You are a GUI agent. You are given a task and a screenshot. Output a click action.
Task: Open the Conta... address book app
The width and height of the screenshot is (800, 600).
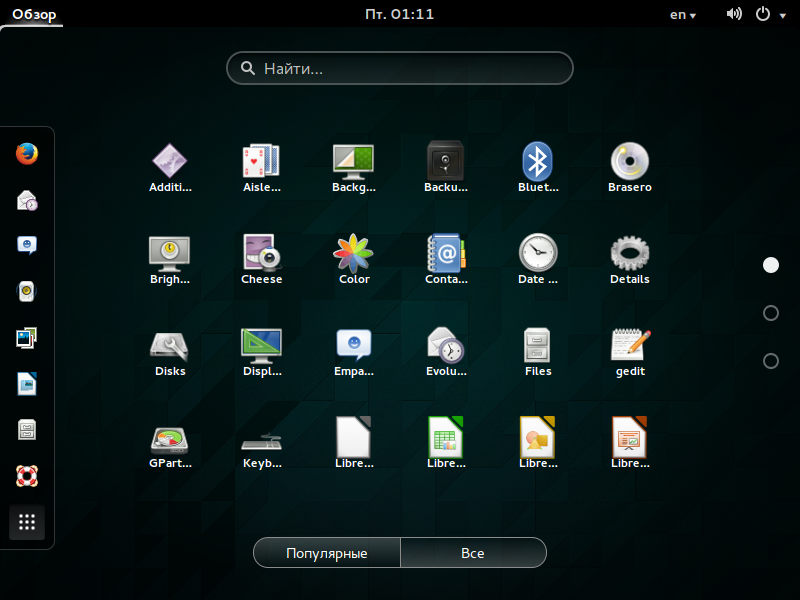click(x=445, y=260)
